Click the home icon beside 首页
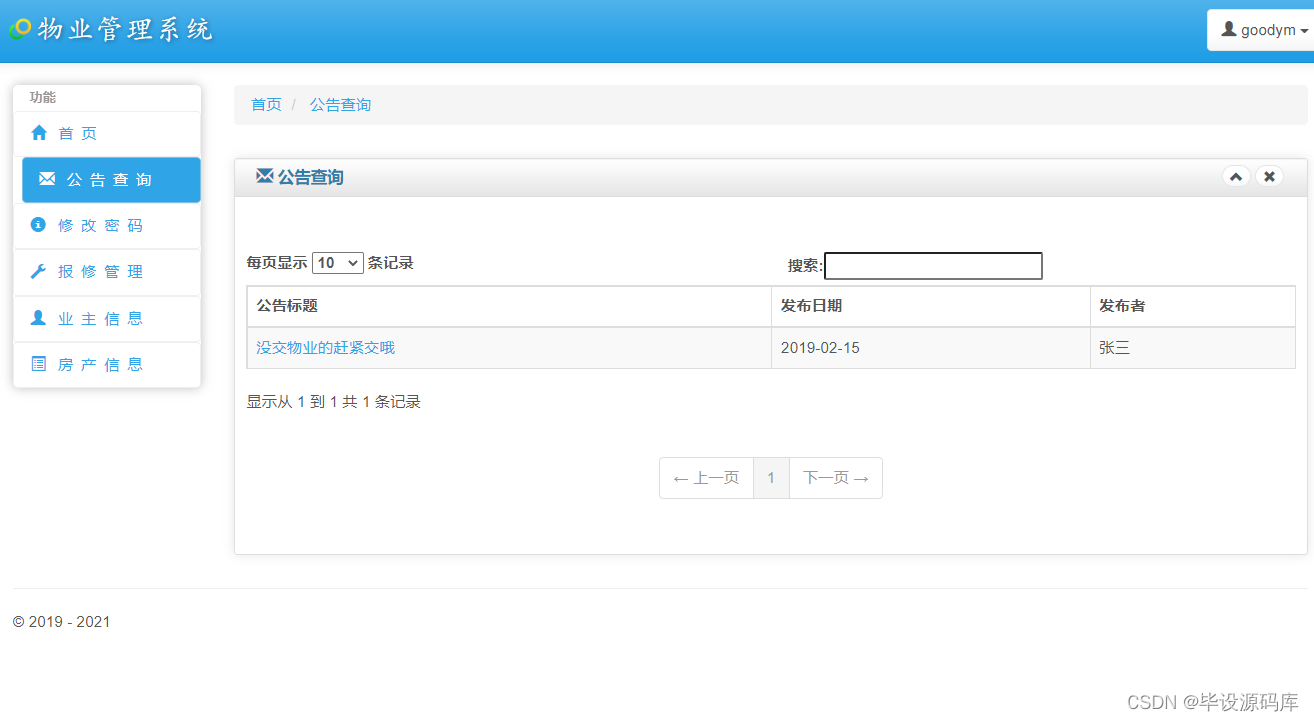 coord(39,133)
